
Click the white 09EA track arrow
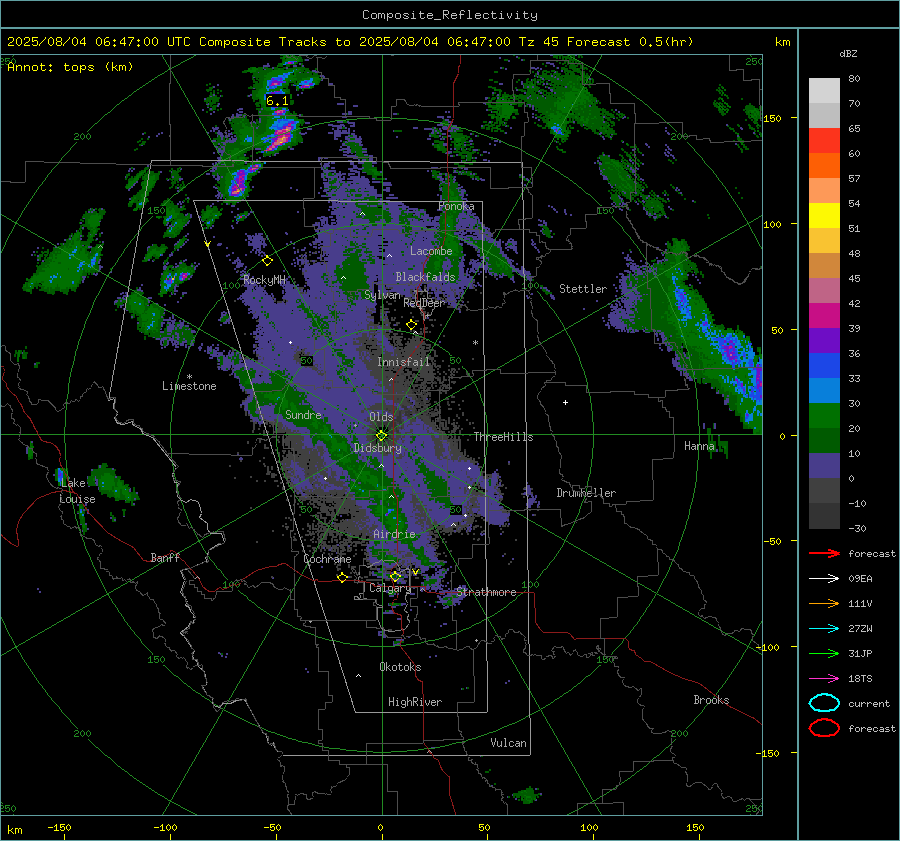tap(824, 579)
